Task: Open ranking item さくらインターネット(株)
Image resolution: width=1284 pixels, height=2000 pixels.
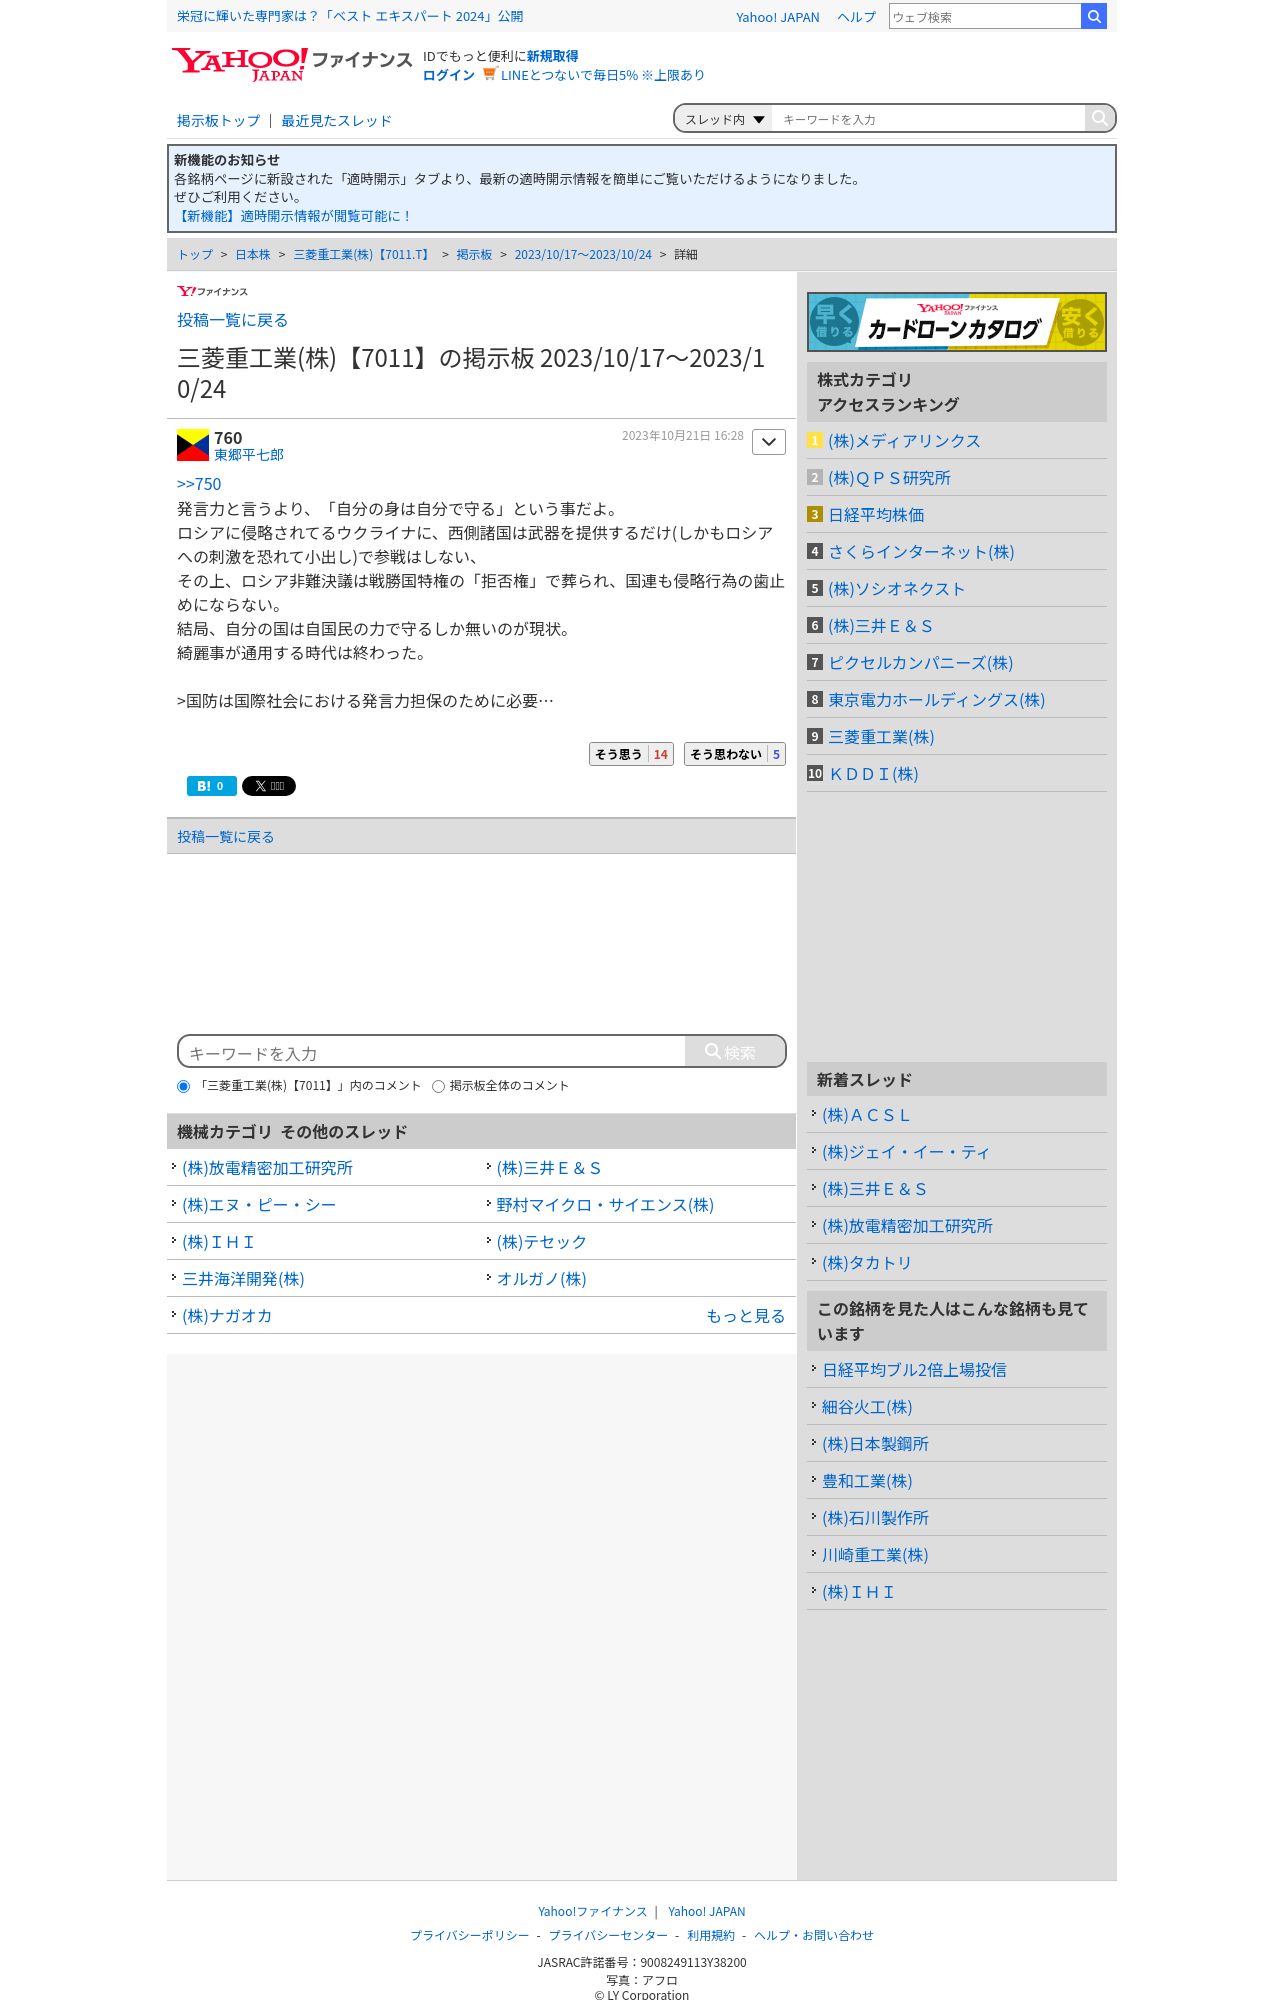Action: pyautogui.click(x=921, y=552)
